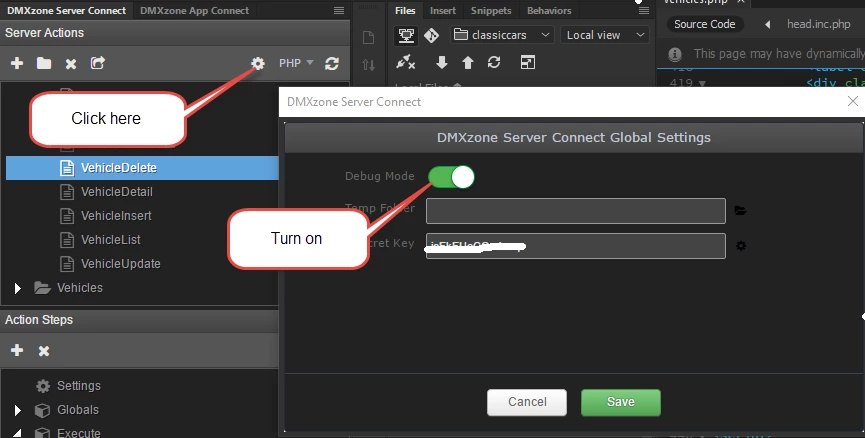Click the synchronize icon in Files panel
Screen dimensions: 865x438
coord(494,62)
